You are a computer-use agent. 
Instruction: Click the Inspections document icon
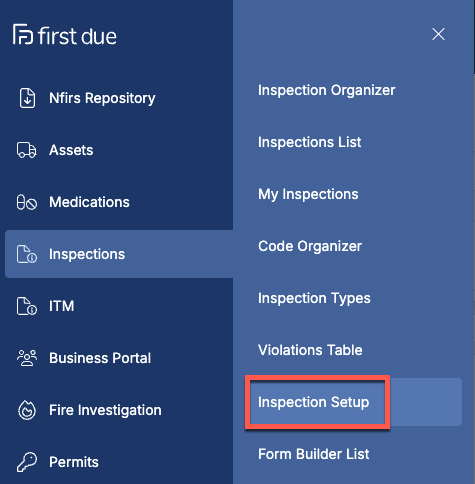tap(27, 254)
